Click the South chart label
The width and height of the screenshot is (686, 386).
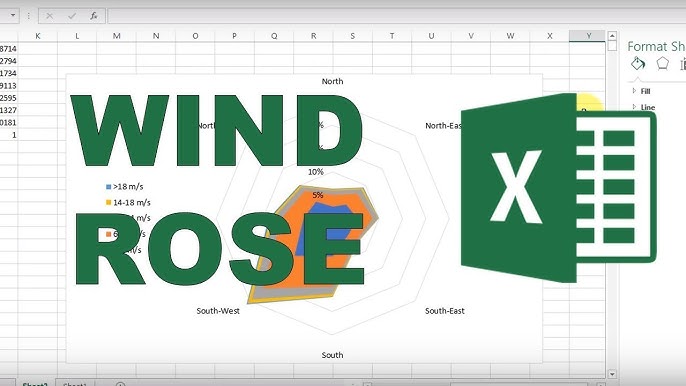pos(332,355)
